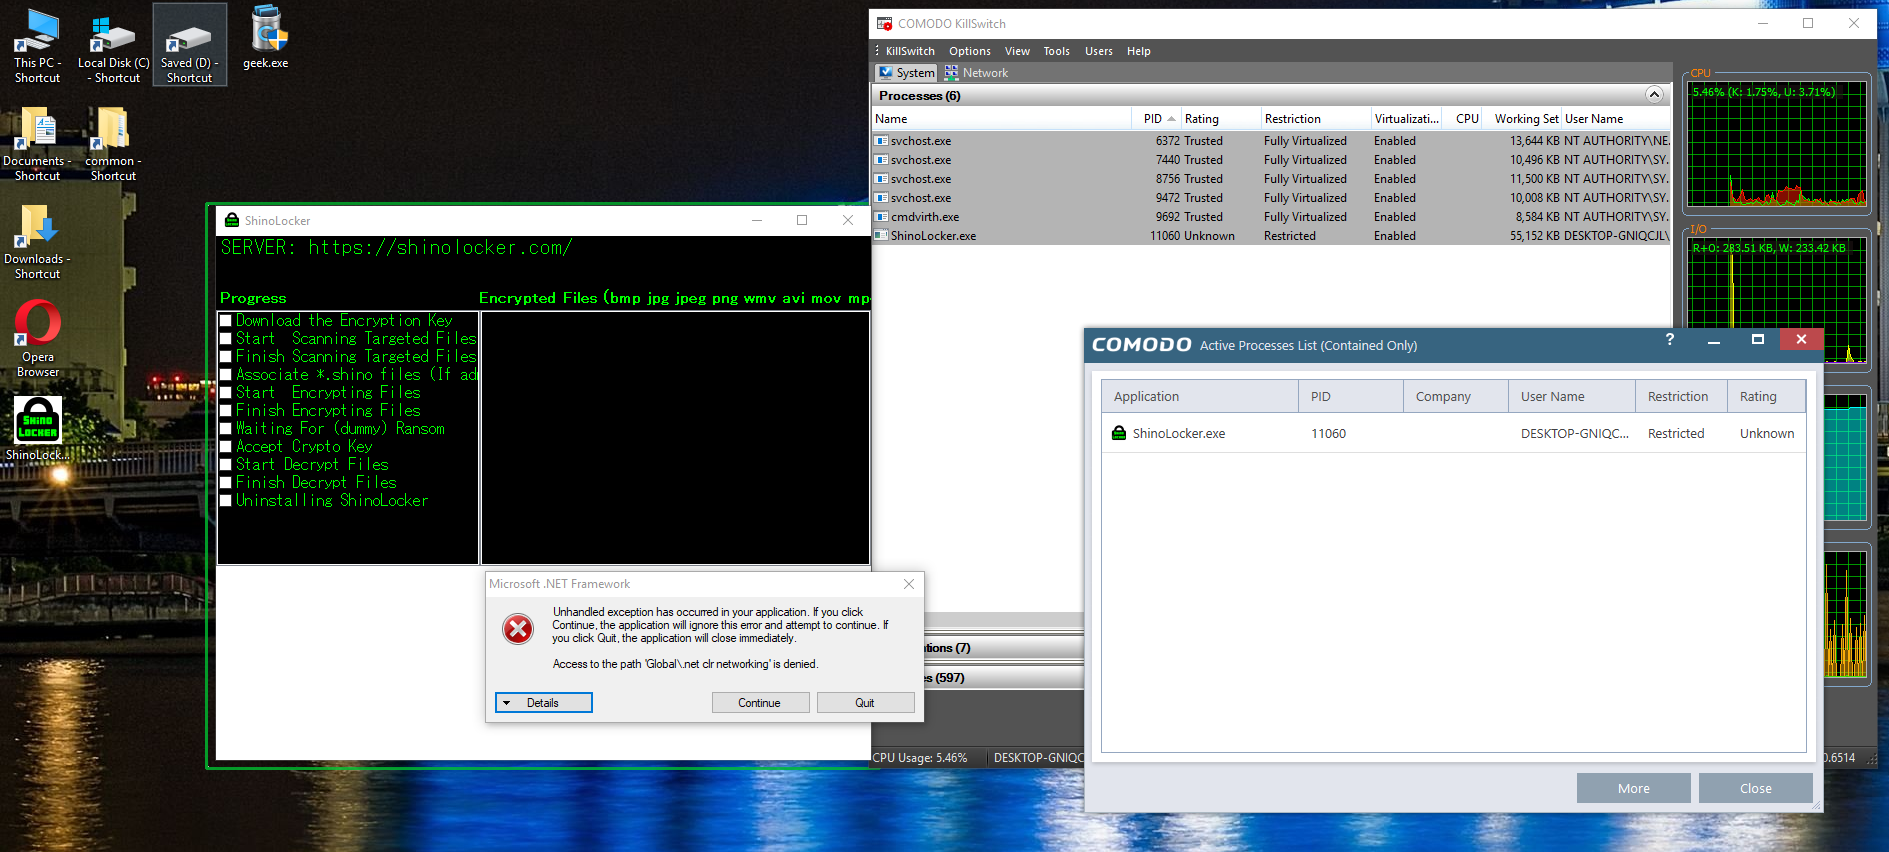Sort KillSwitch processes by PID column

tap(1157, 119)
